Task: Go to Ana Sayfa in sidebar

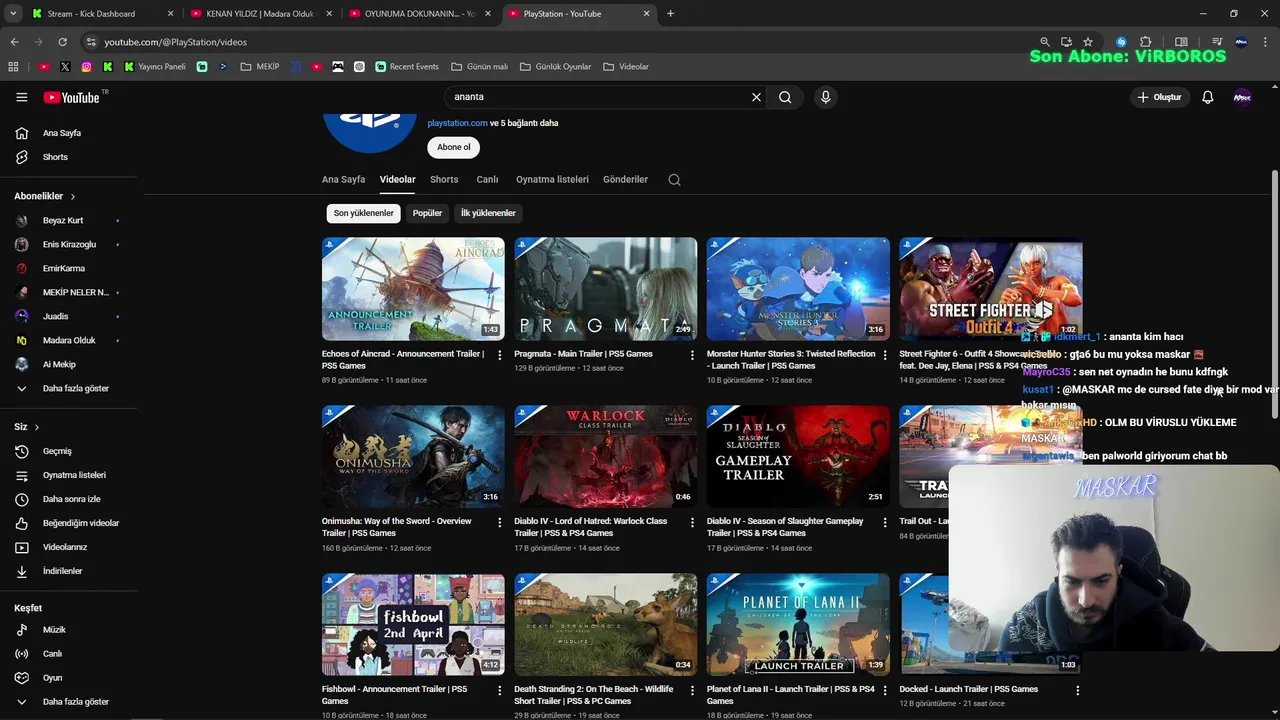Action: coord(62,133)
